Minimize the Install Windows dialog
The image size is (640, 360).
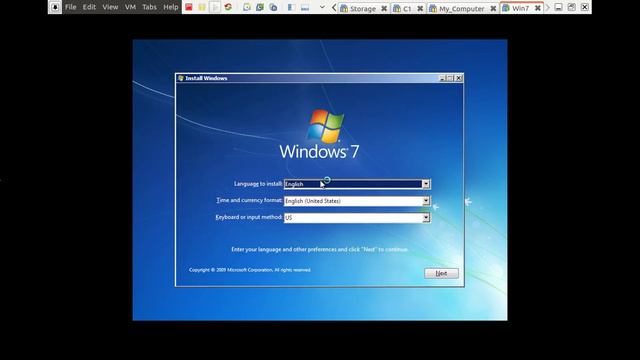442,78
